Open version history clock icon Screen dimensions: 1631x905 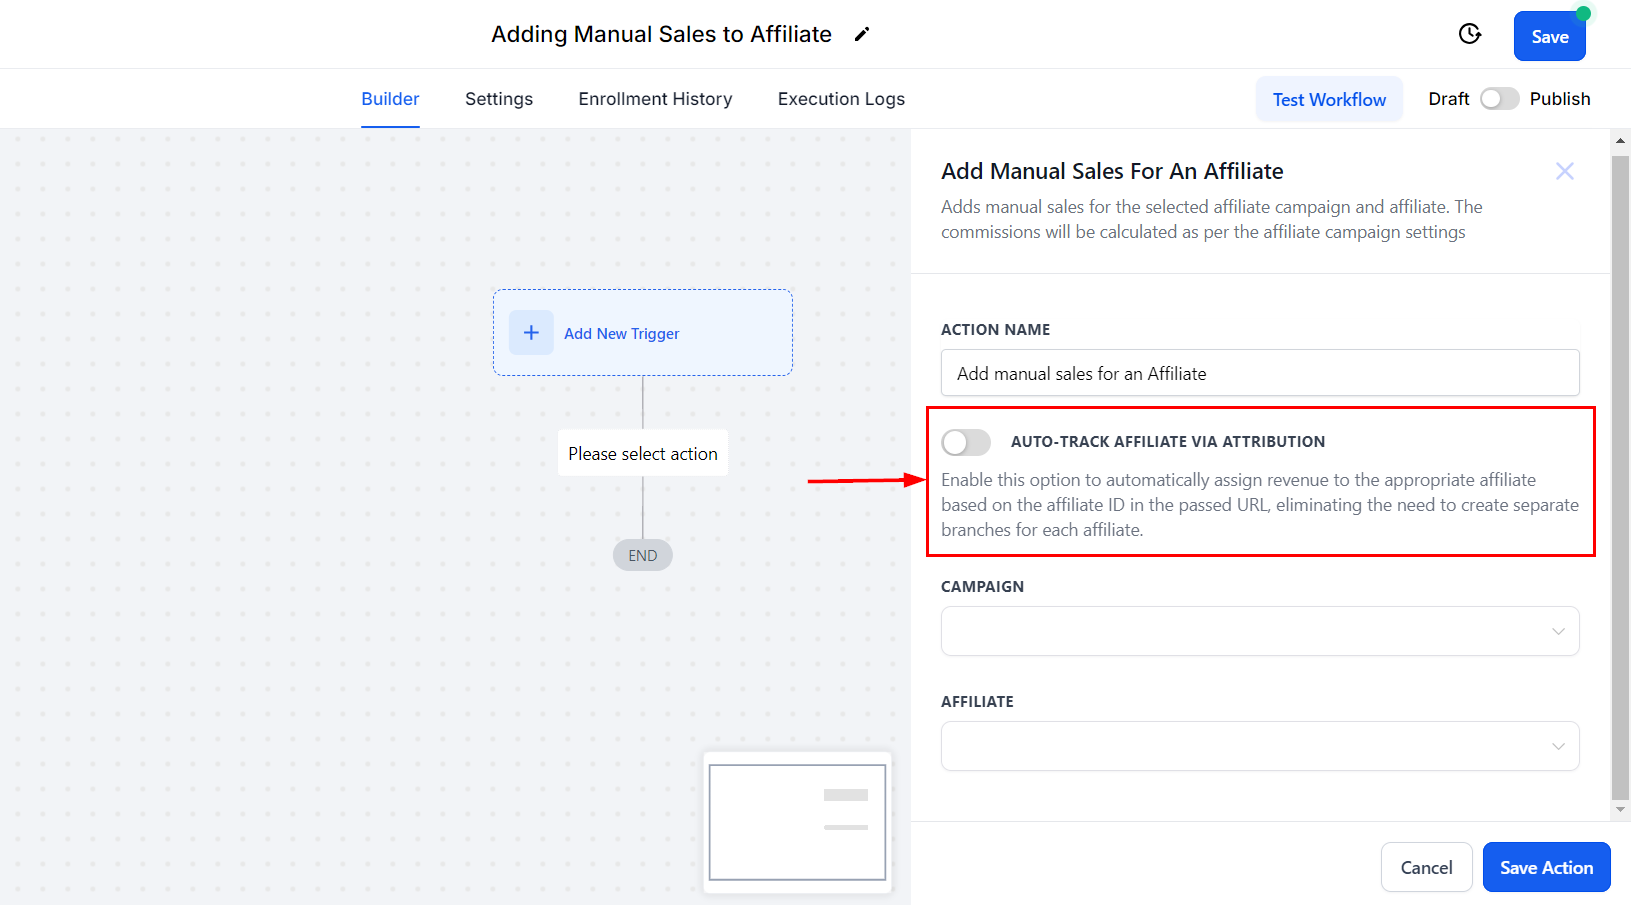pos(1469,34)
